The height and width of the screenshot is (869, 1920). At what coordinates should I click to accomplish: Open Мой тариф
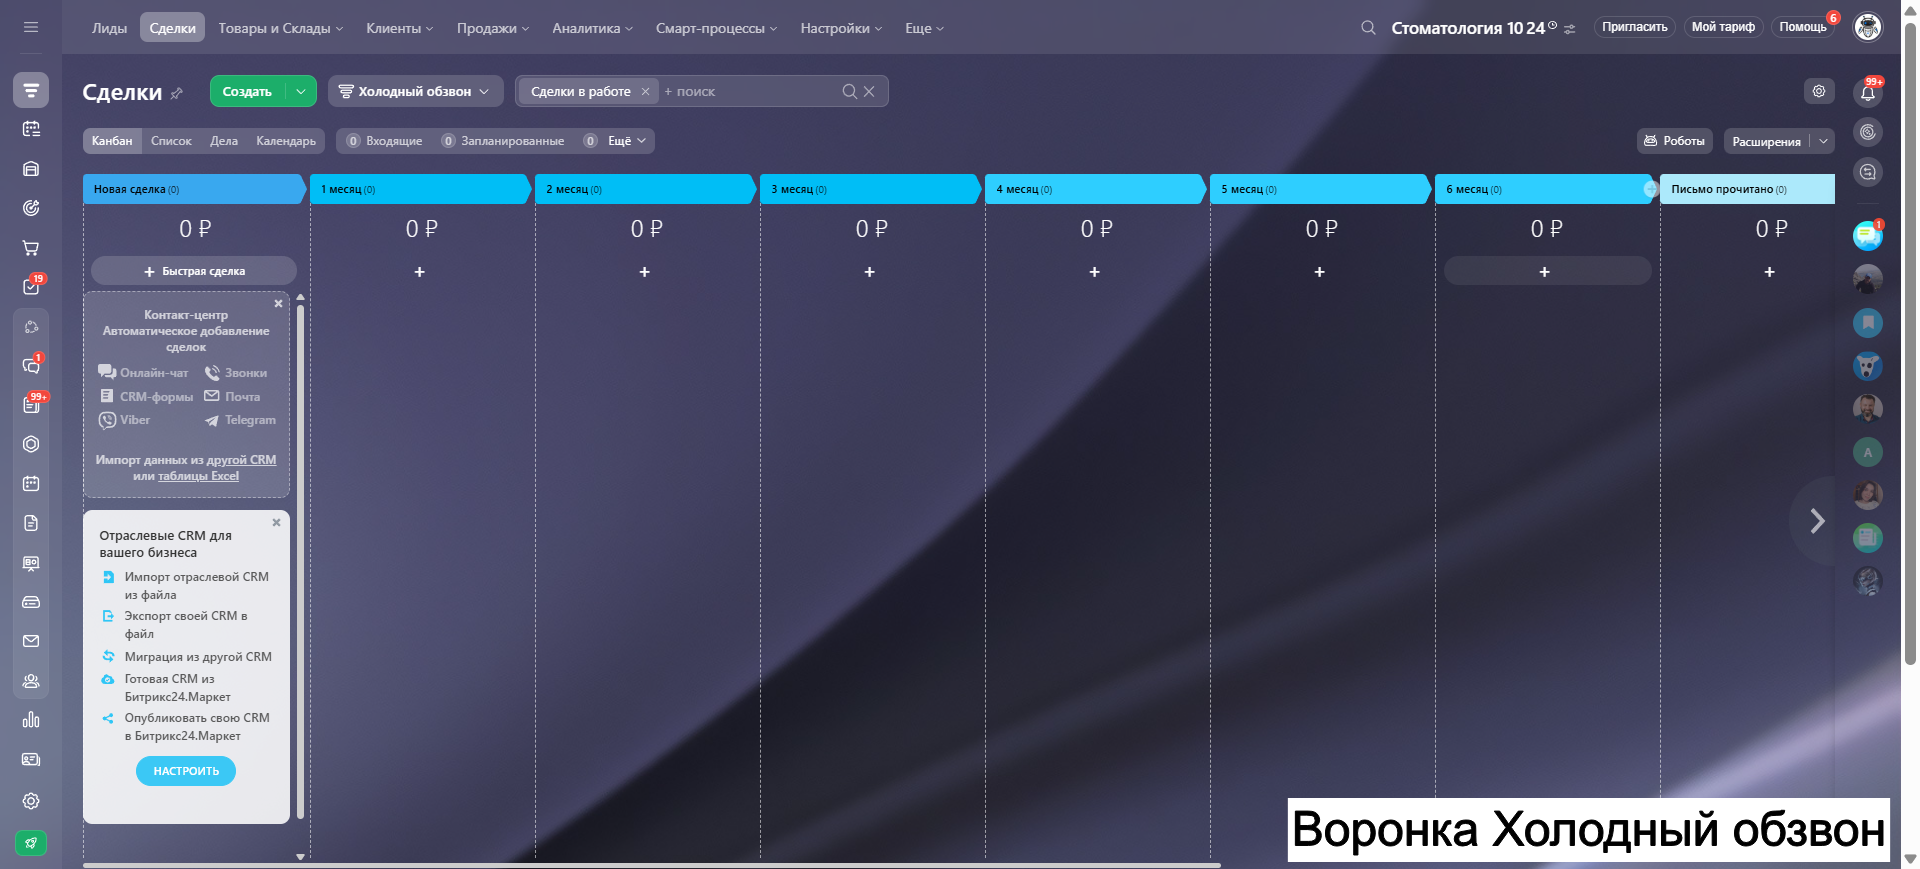click(x=1723, y=27)
